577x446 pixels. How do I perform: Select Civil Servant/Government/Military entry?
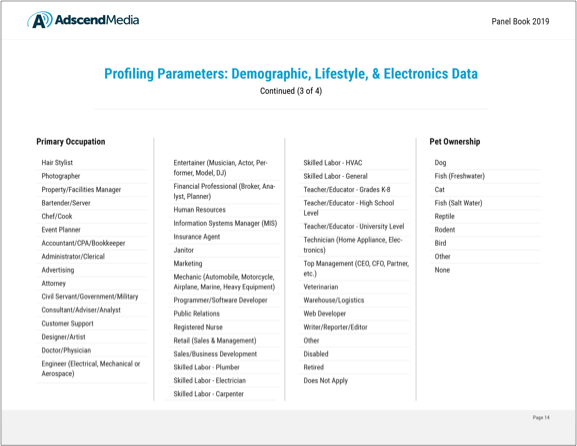point(90,297)
